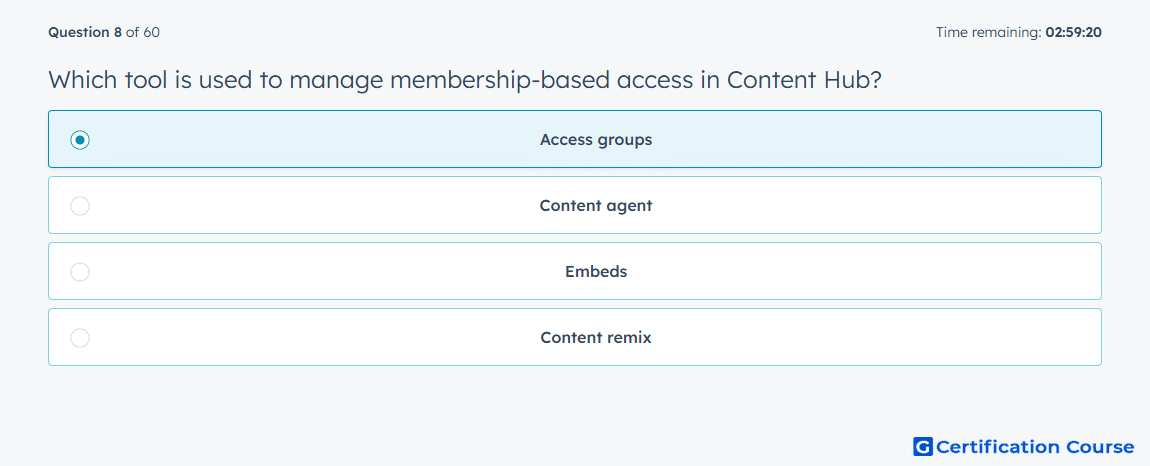Pick the Embeds radio button
The width and height of the screenshot is (1150, 466).
click(80, 272)
